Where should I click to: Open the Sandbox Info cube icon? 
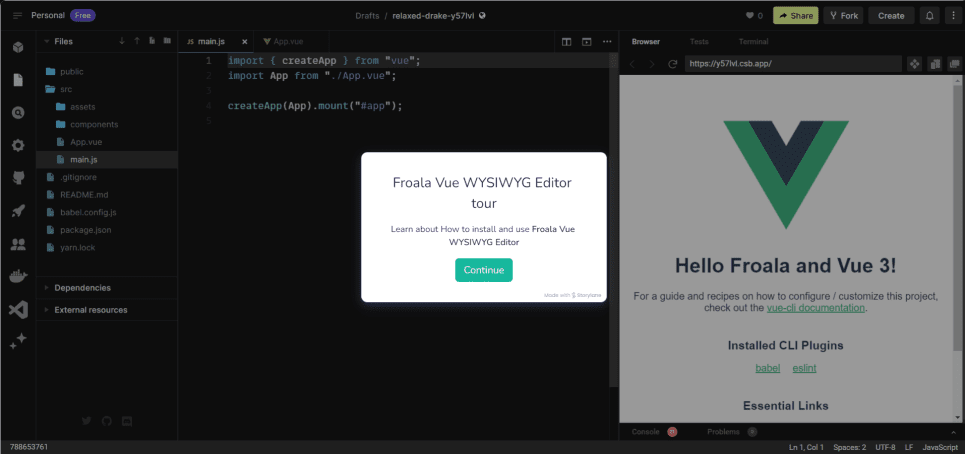(x=18, y=47)
